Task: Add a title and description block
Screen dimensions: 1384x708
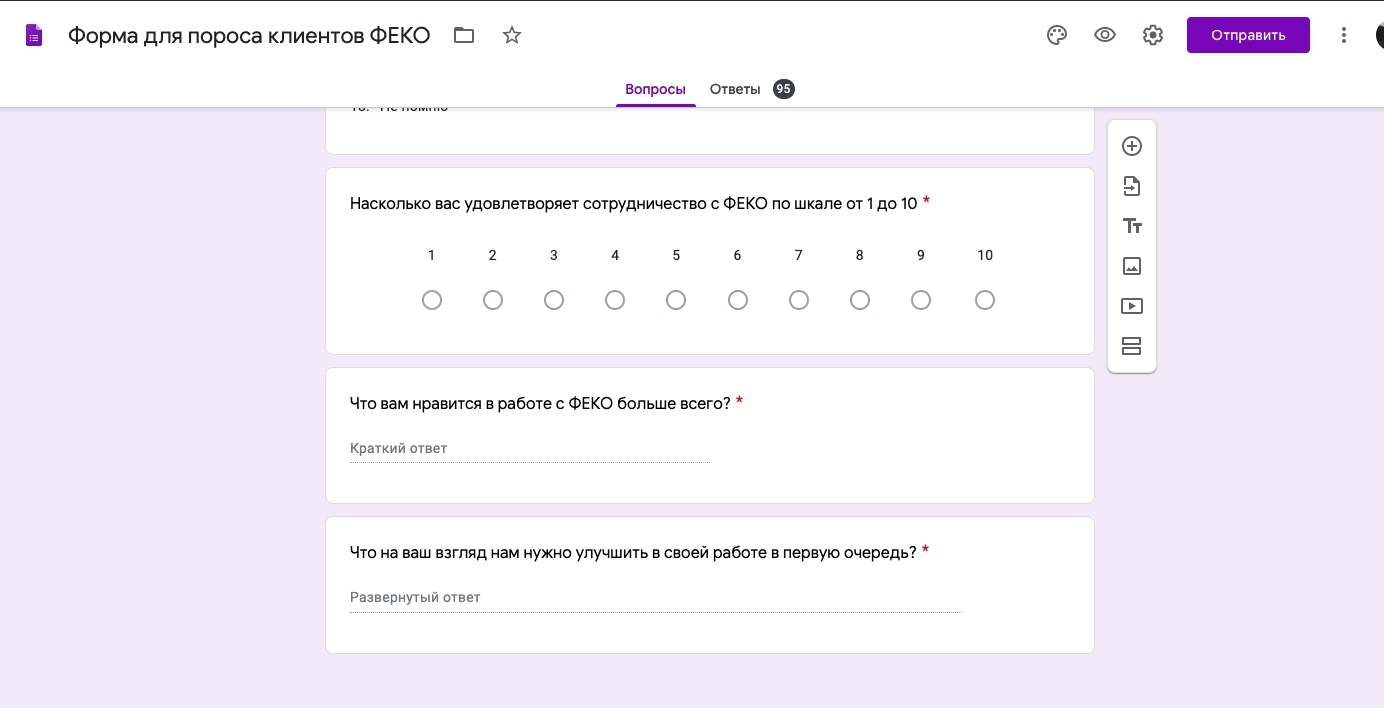Action: coord(1132,226)
